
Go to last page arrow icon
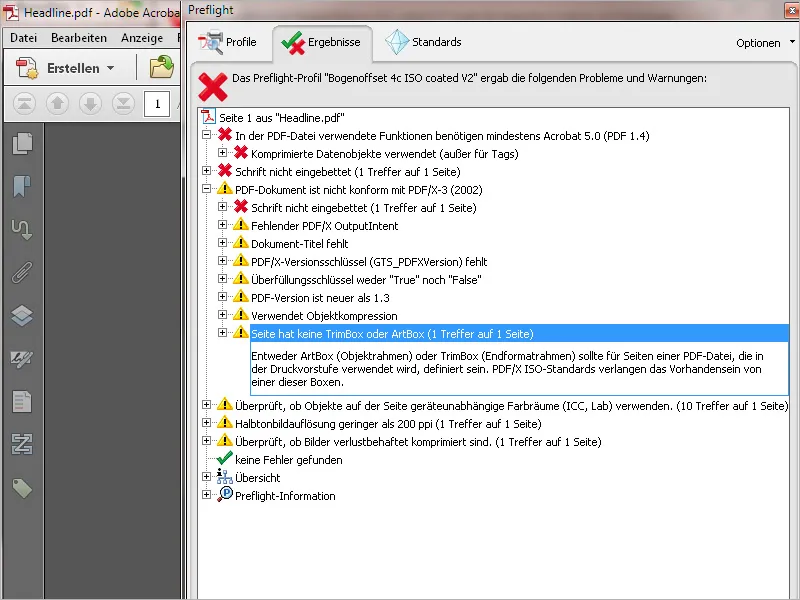click(123, 104)
